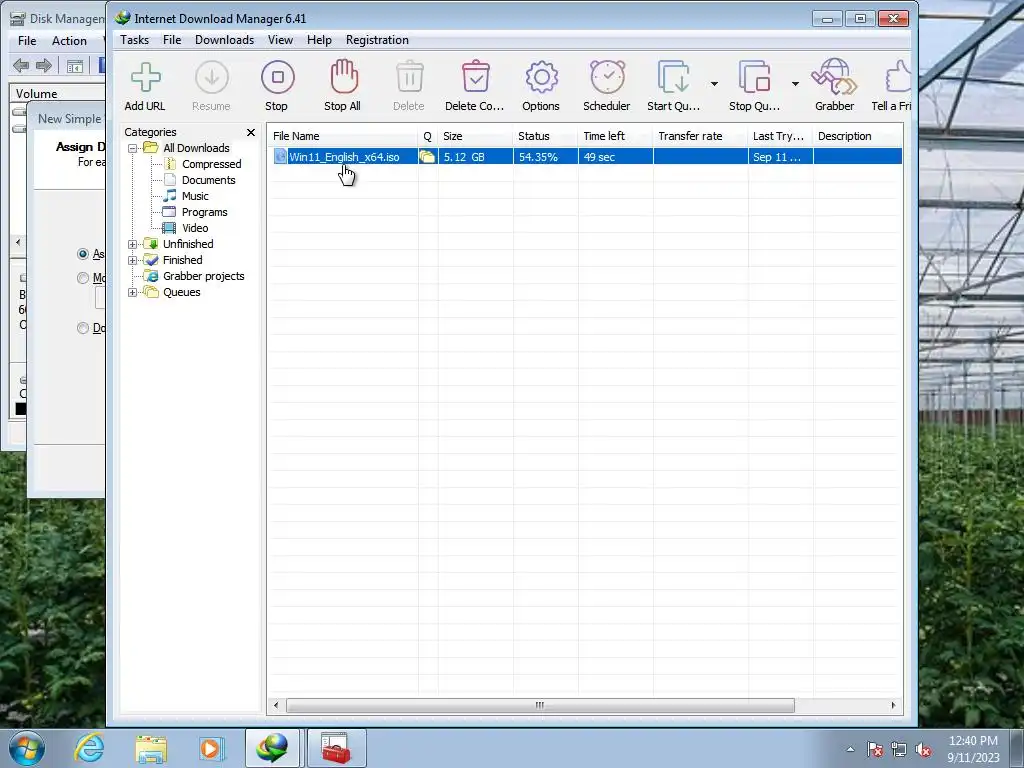Viewport: 1024px width, 768px height.
Task: Open the Action menu in Disk Management
Action: [x=69, y=40]
